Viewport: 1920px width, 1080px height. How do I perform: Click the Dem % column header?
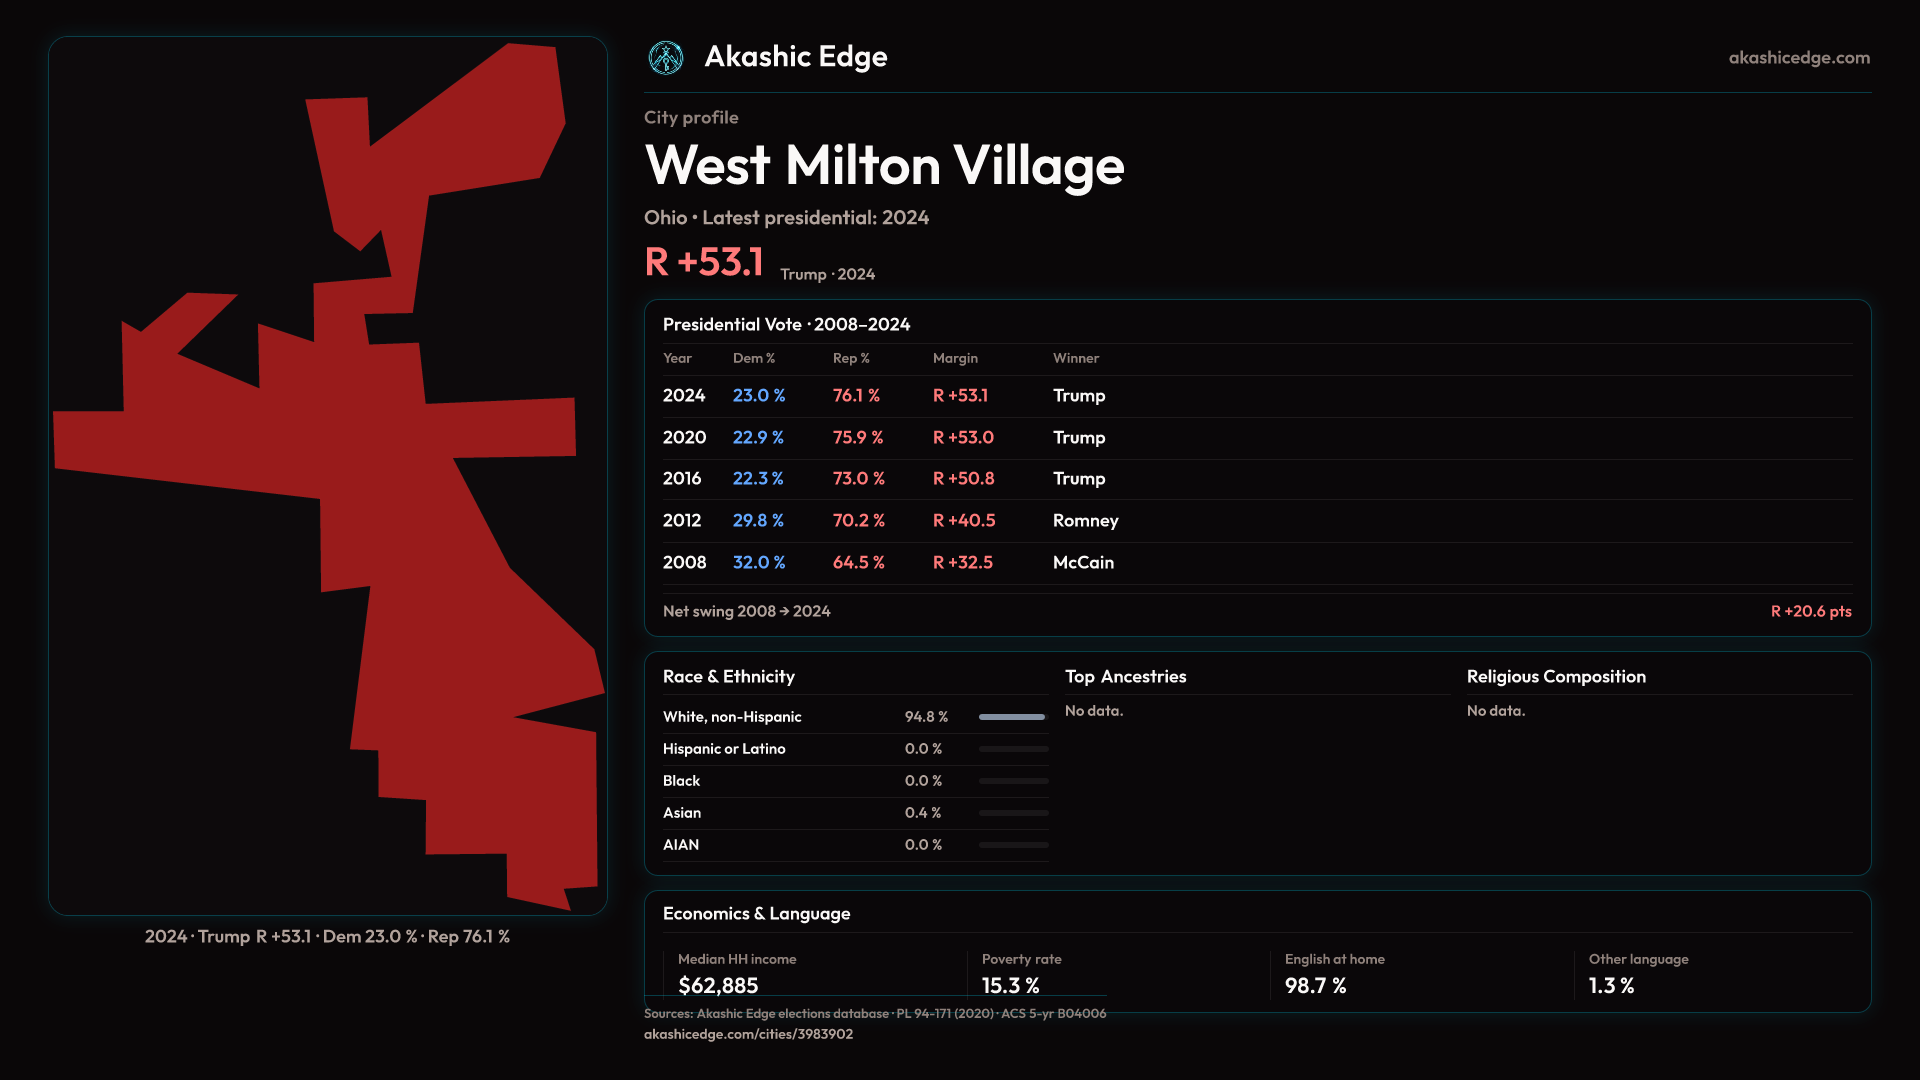point(754,358)
